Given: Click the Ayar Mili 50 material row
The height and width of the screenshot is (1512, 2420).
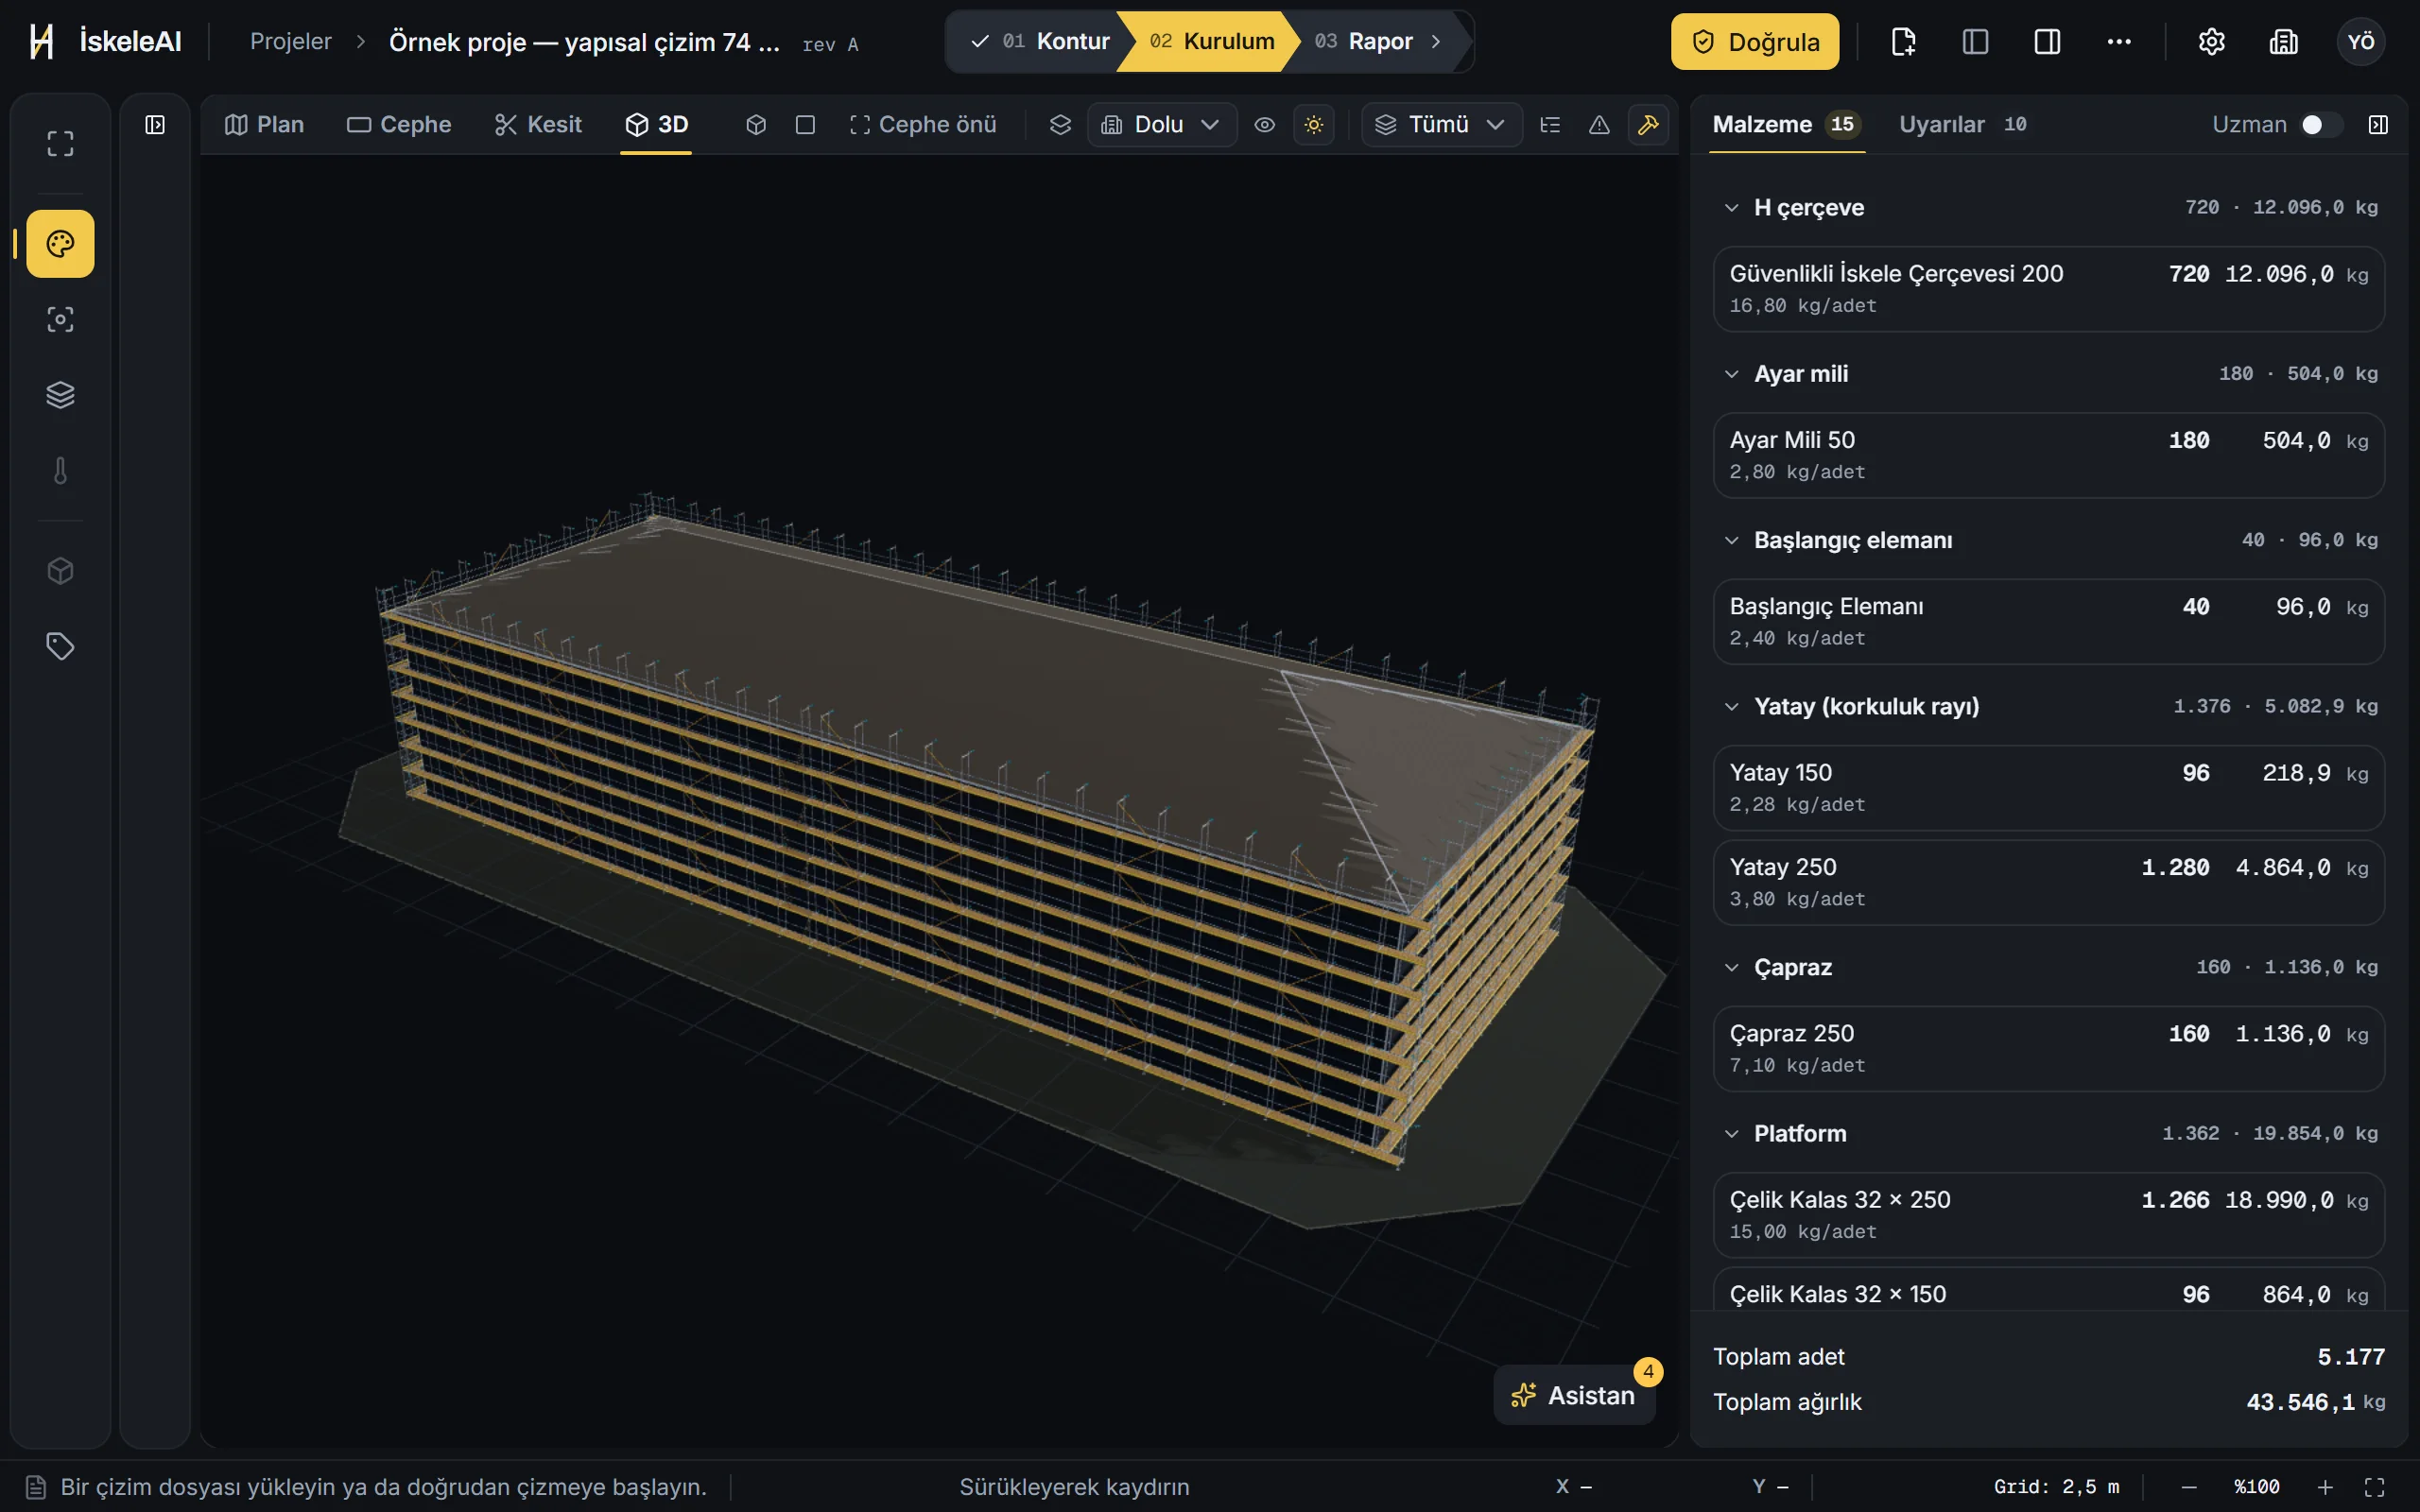Looking at the screenshot, I should pyautogui.click(x=2048, y=455).
